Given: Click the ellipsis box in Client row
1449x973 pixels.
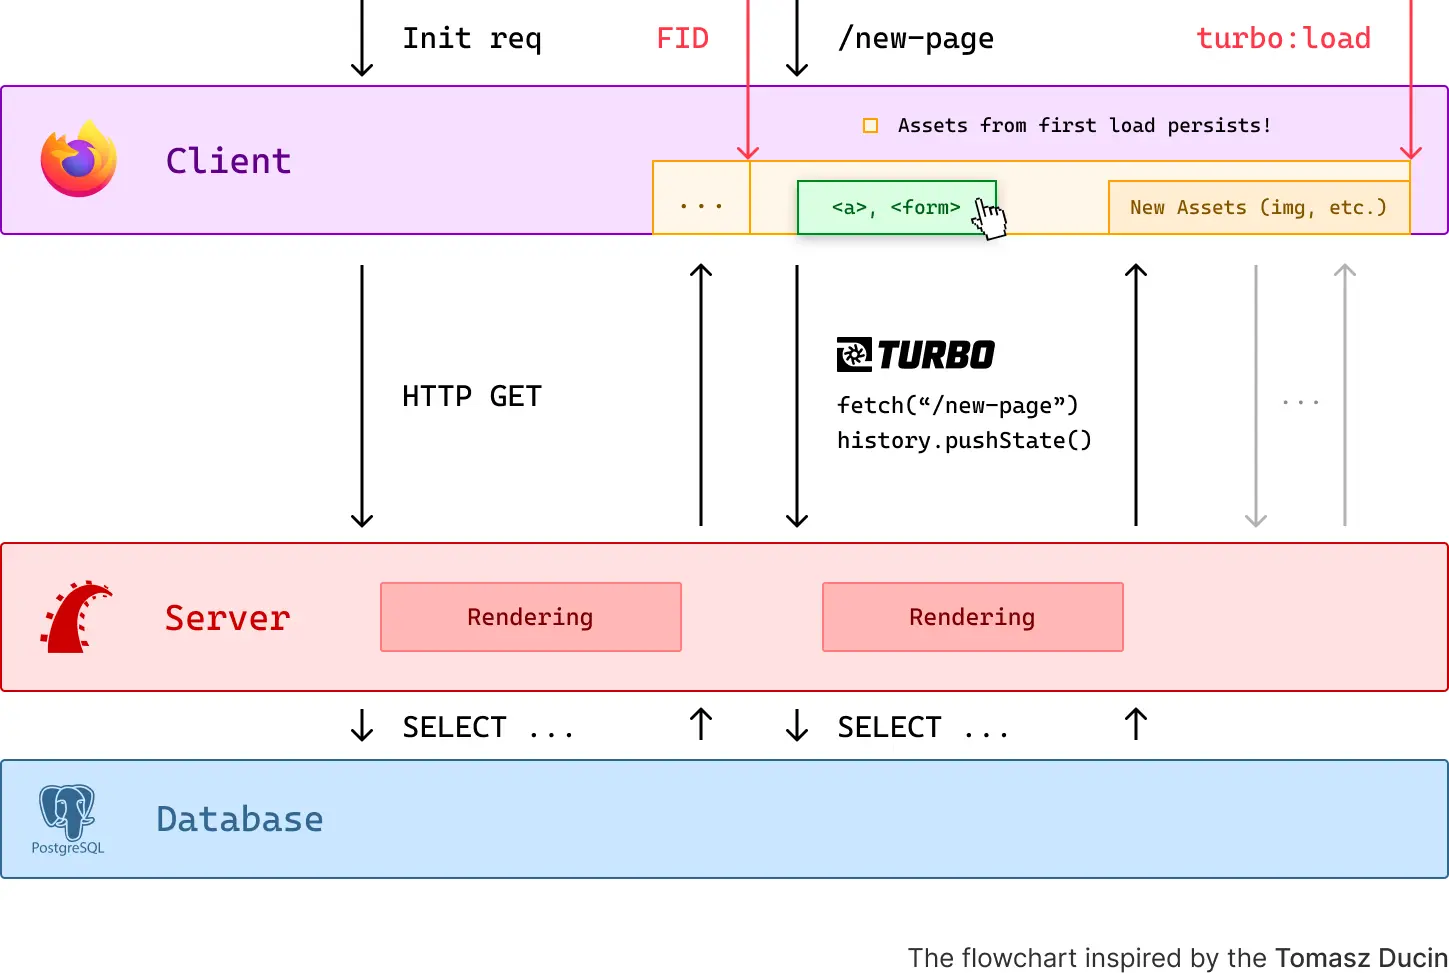Looking at the screenshot, I should click(x=701, y=198).
